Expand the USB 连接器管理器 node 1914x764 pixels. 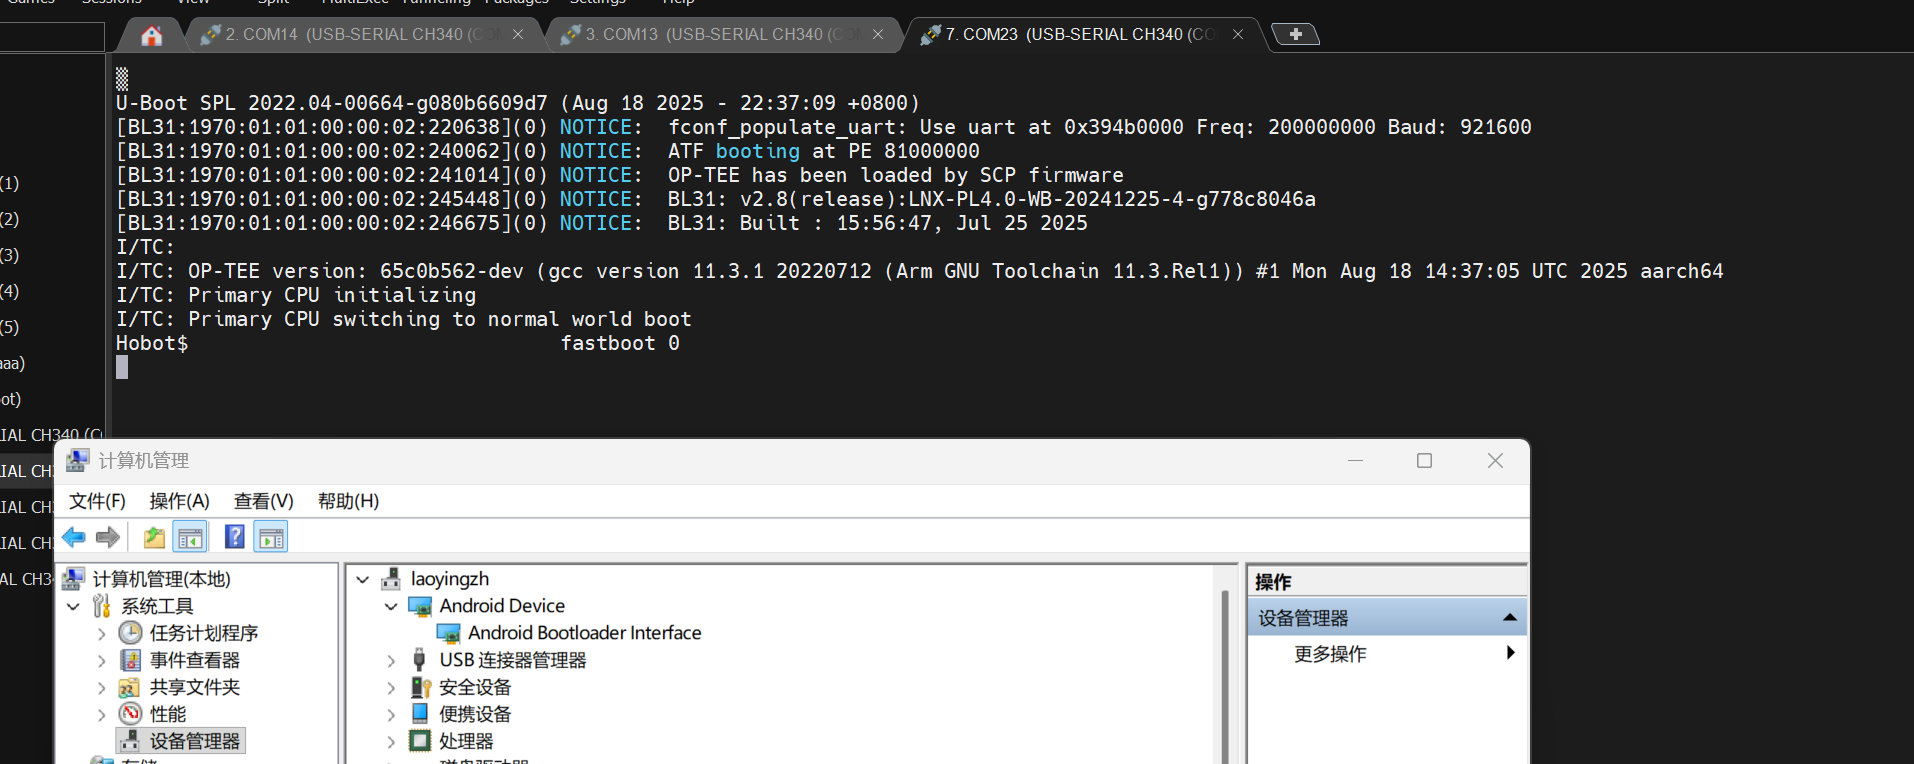(x=391, y=660)
